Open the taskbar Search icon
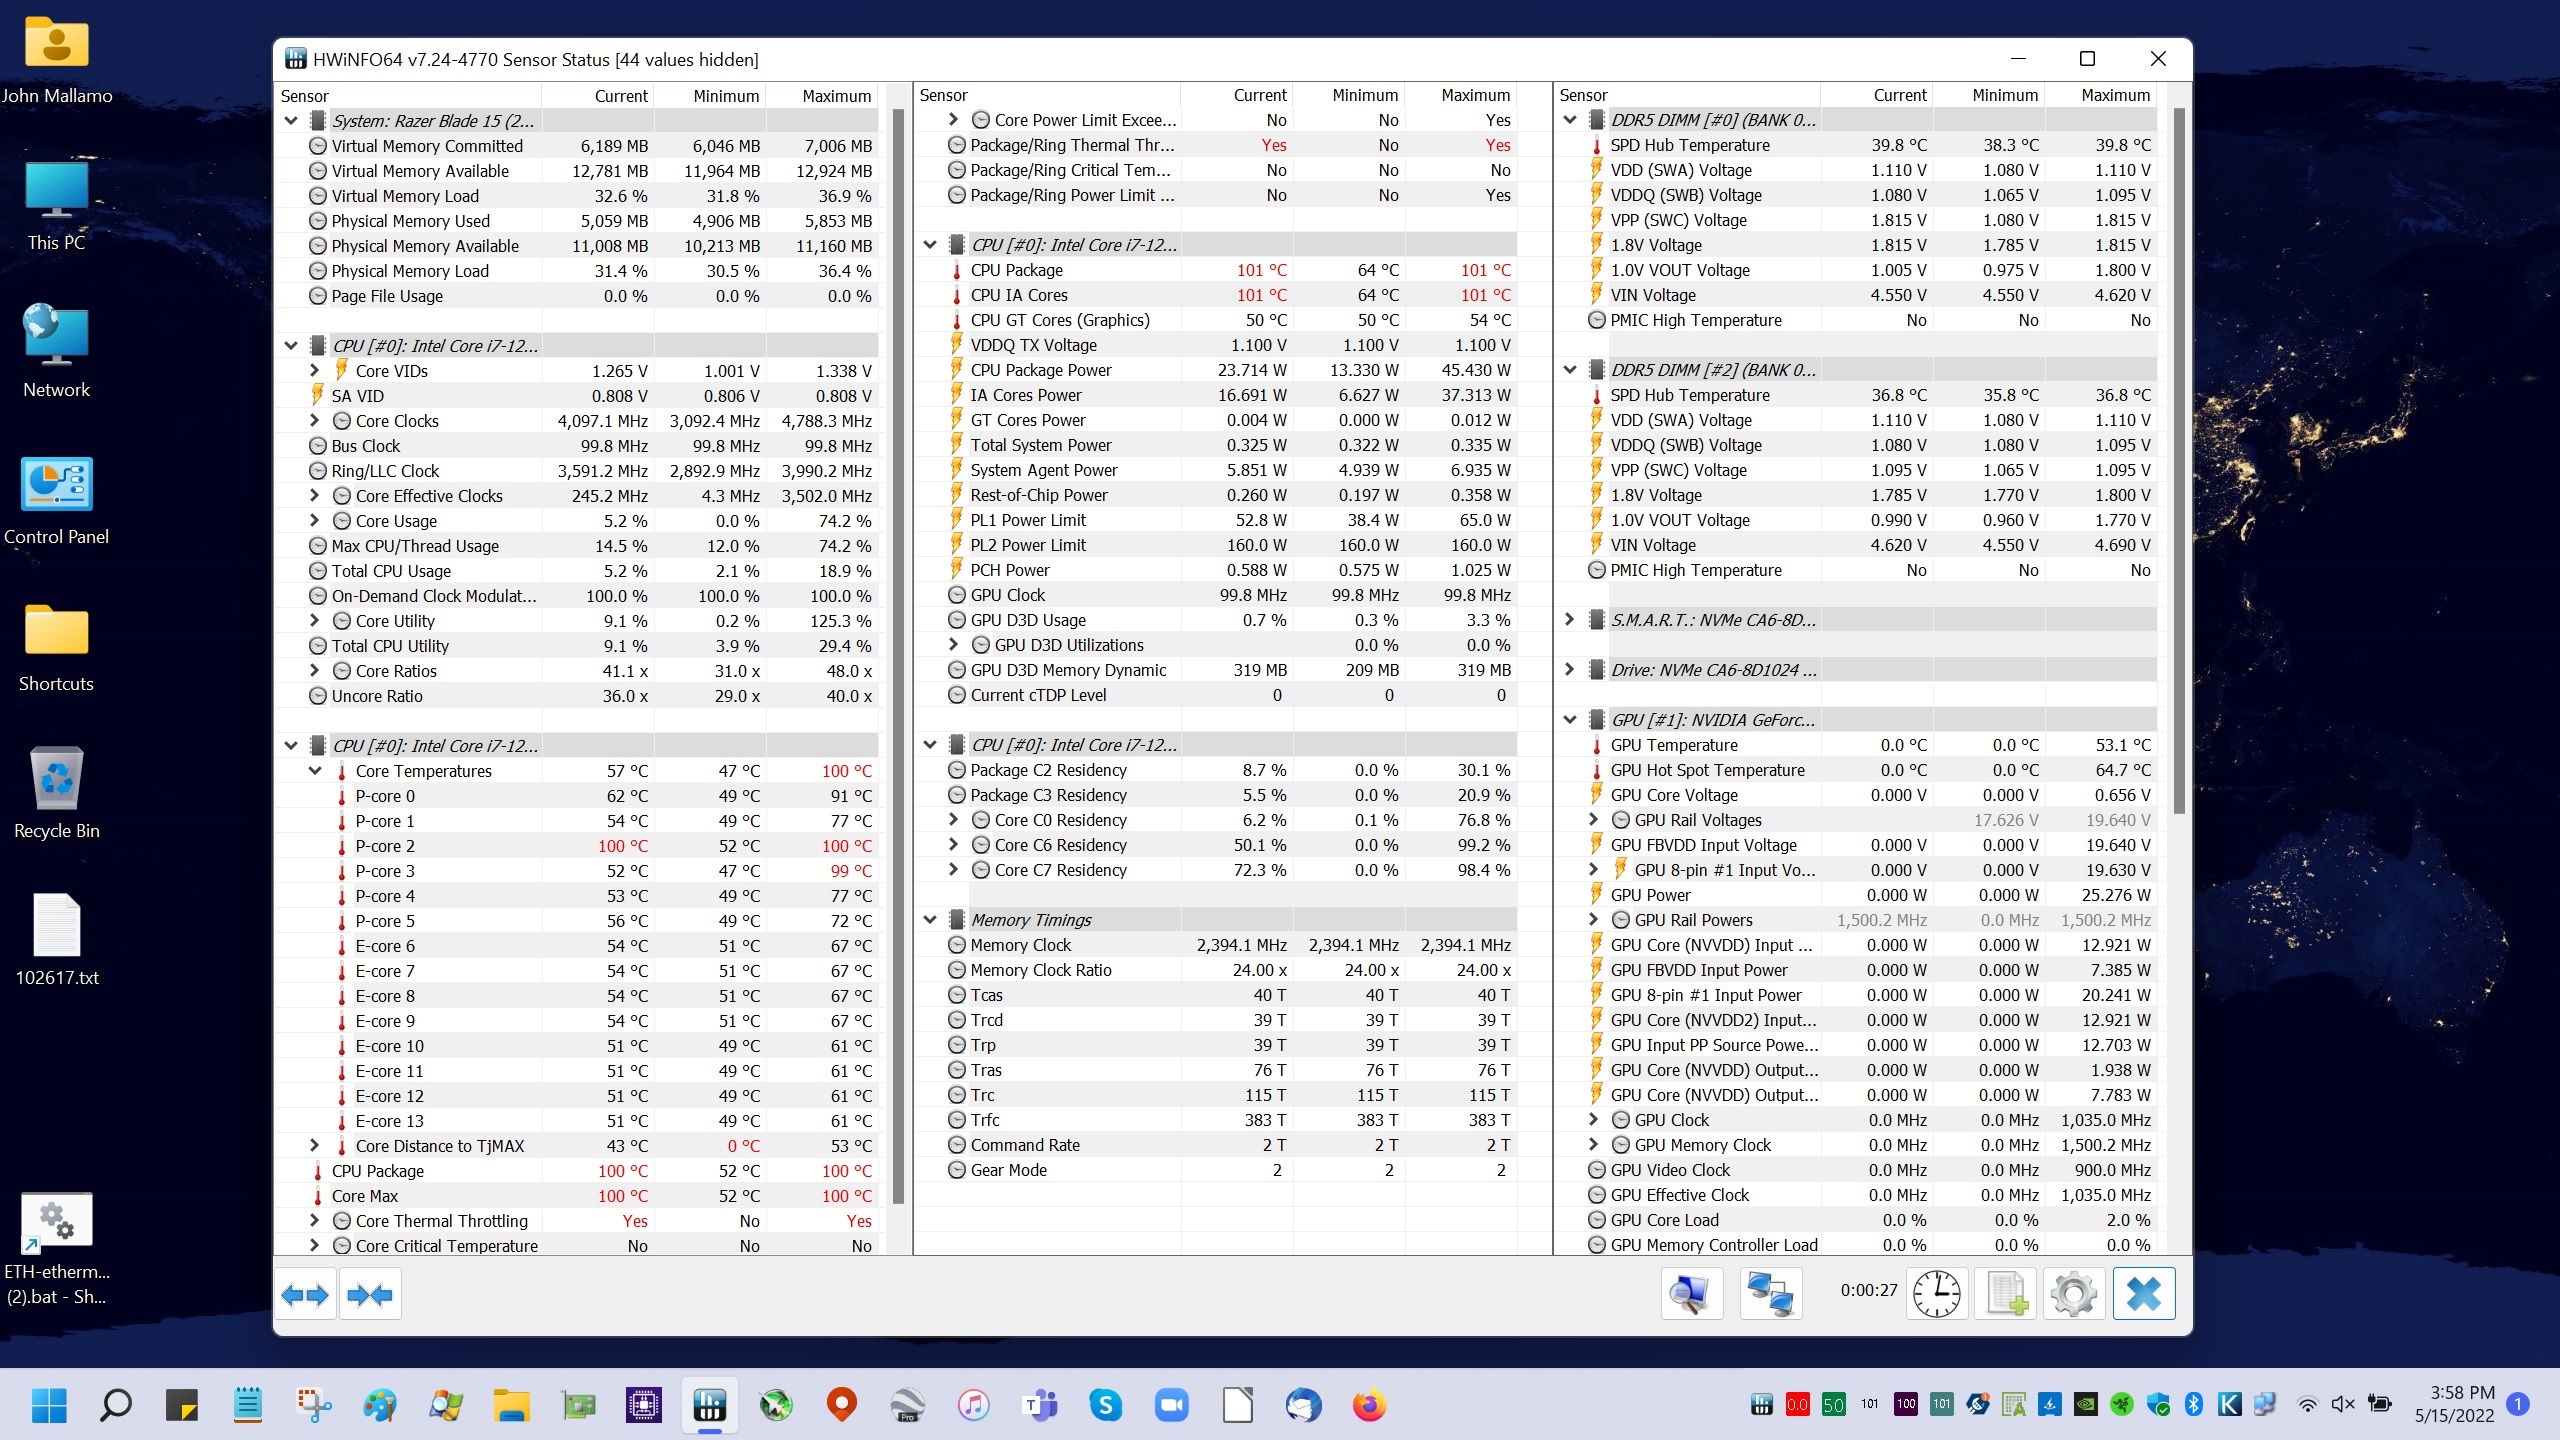Image resolution: width=2560 pixels, height=1440 pixels. click(x=116, y=1405)
